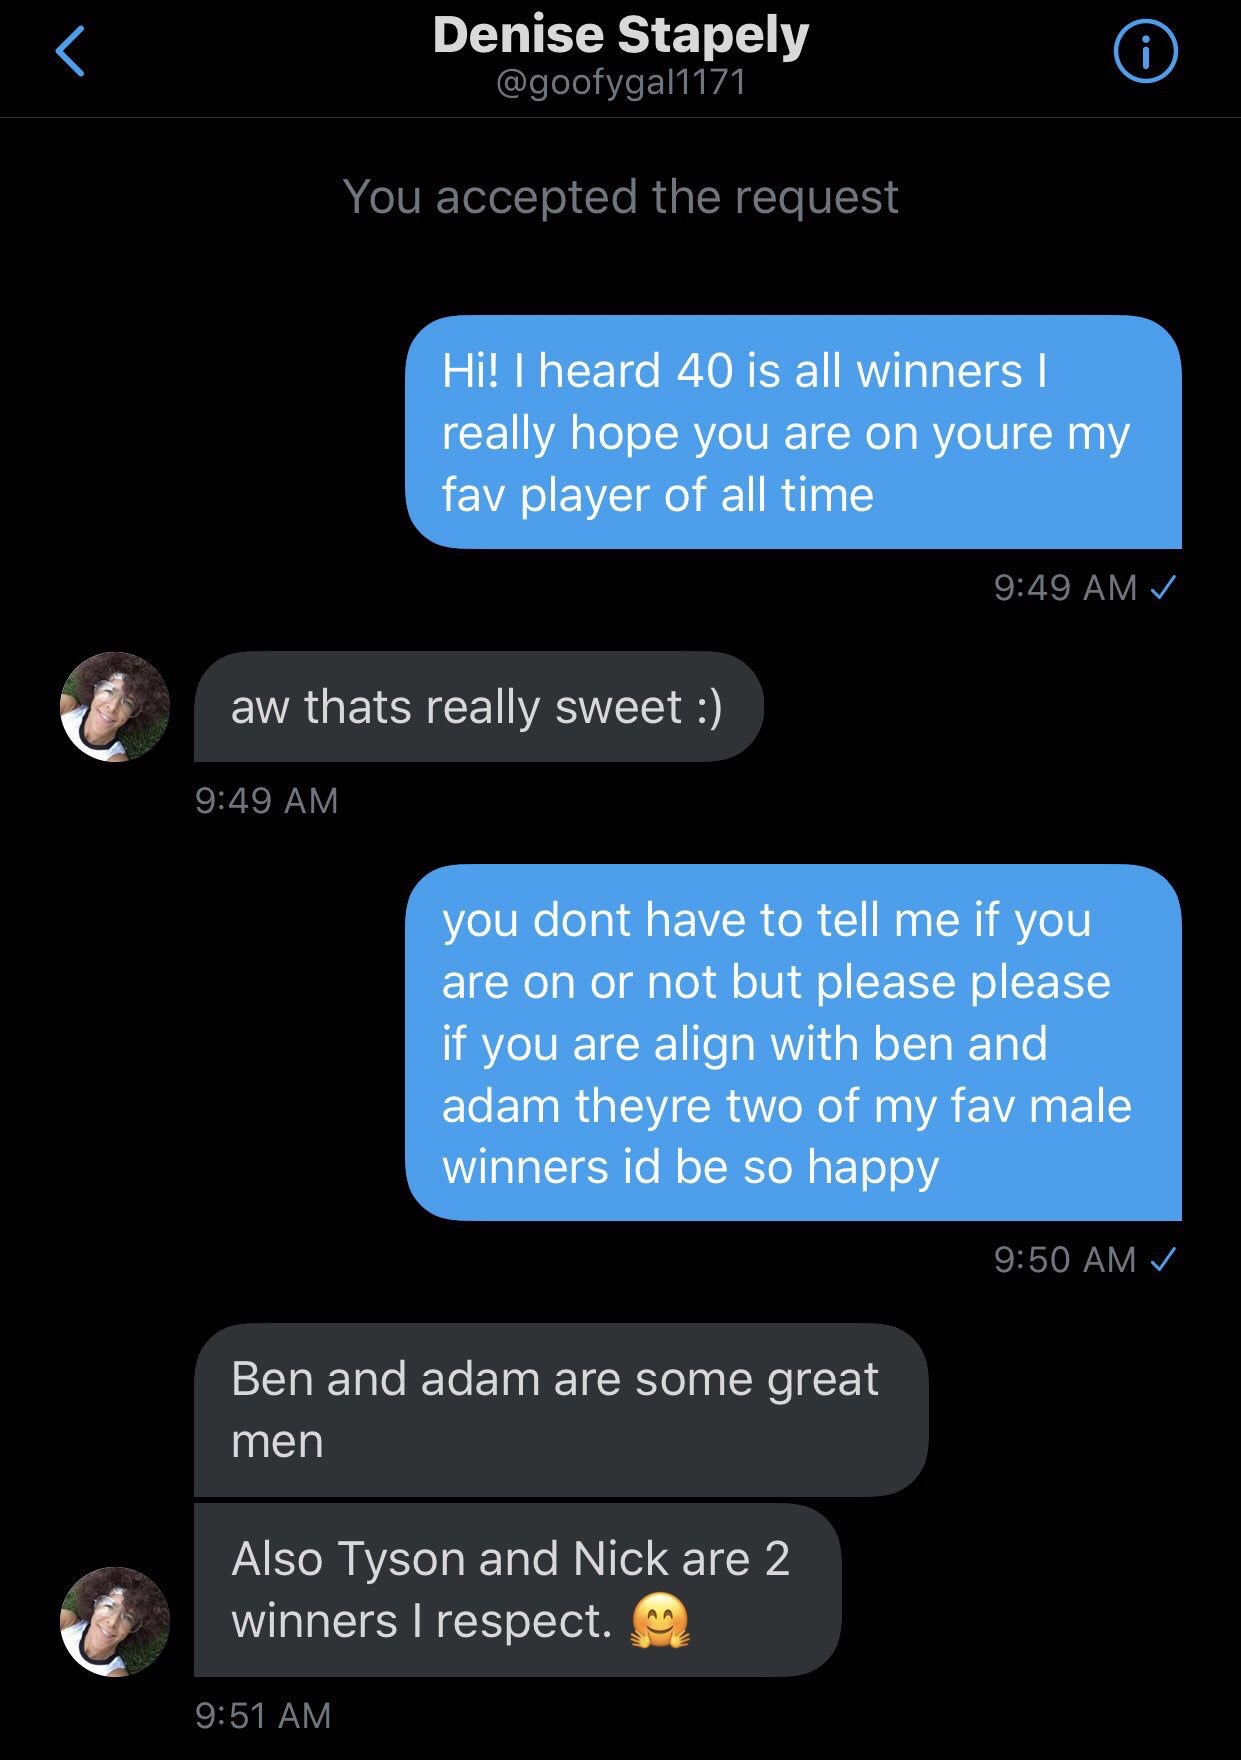
Task: Tap the sent 9:49 AM timestamp
Action: [x=1065, y=587]
